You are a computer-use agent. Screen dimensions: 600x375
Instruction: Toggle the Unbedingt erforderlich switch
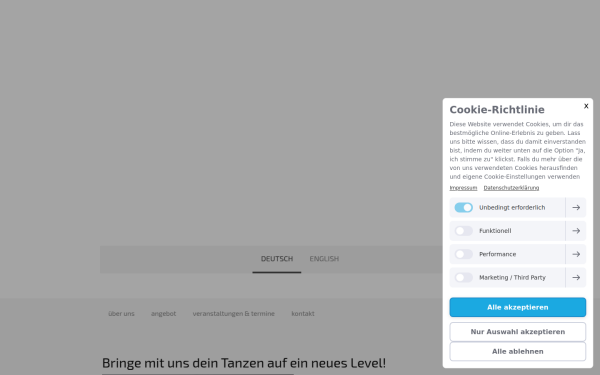point(463,207)
